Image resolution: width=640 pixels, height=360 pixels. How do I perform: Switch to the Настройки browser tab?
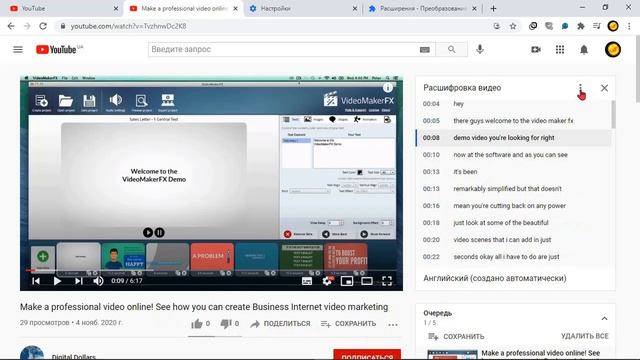coord(302,8)
